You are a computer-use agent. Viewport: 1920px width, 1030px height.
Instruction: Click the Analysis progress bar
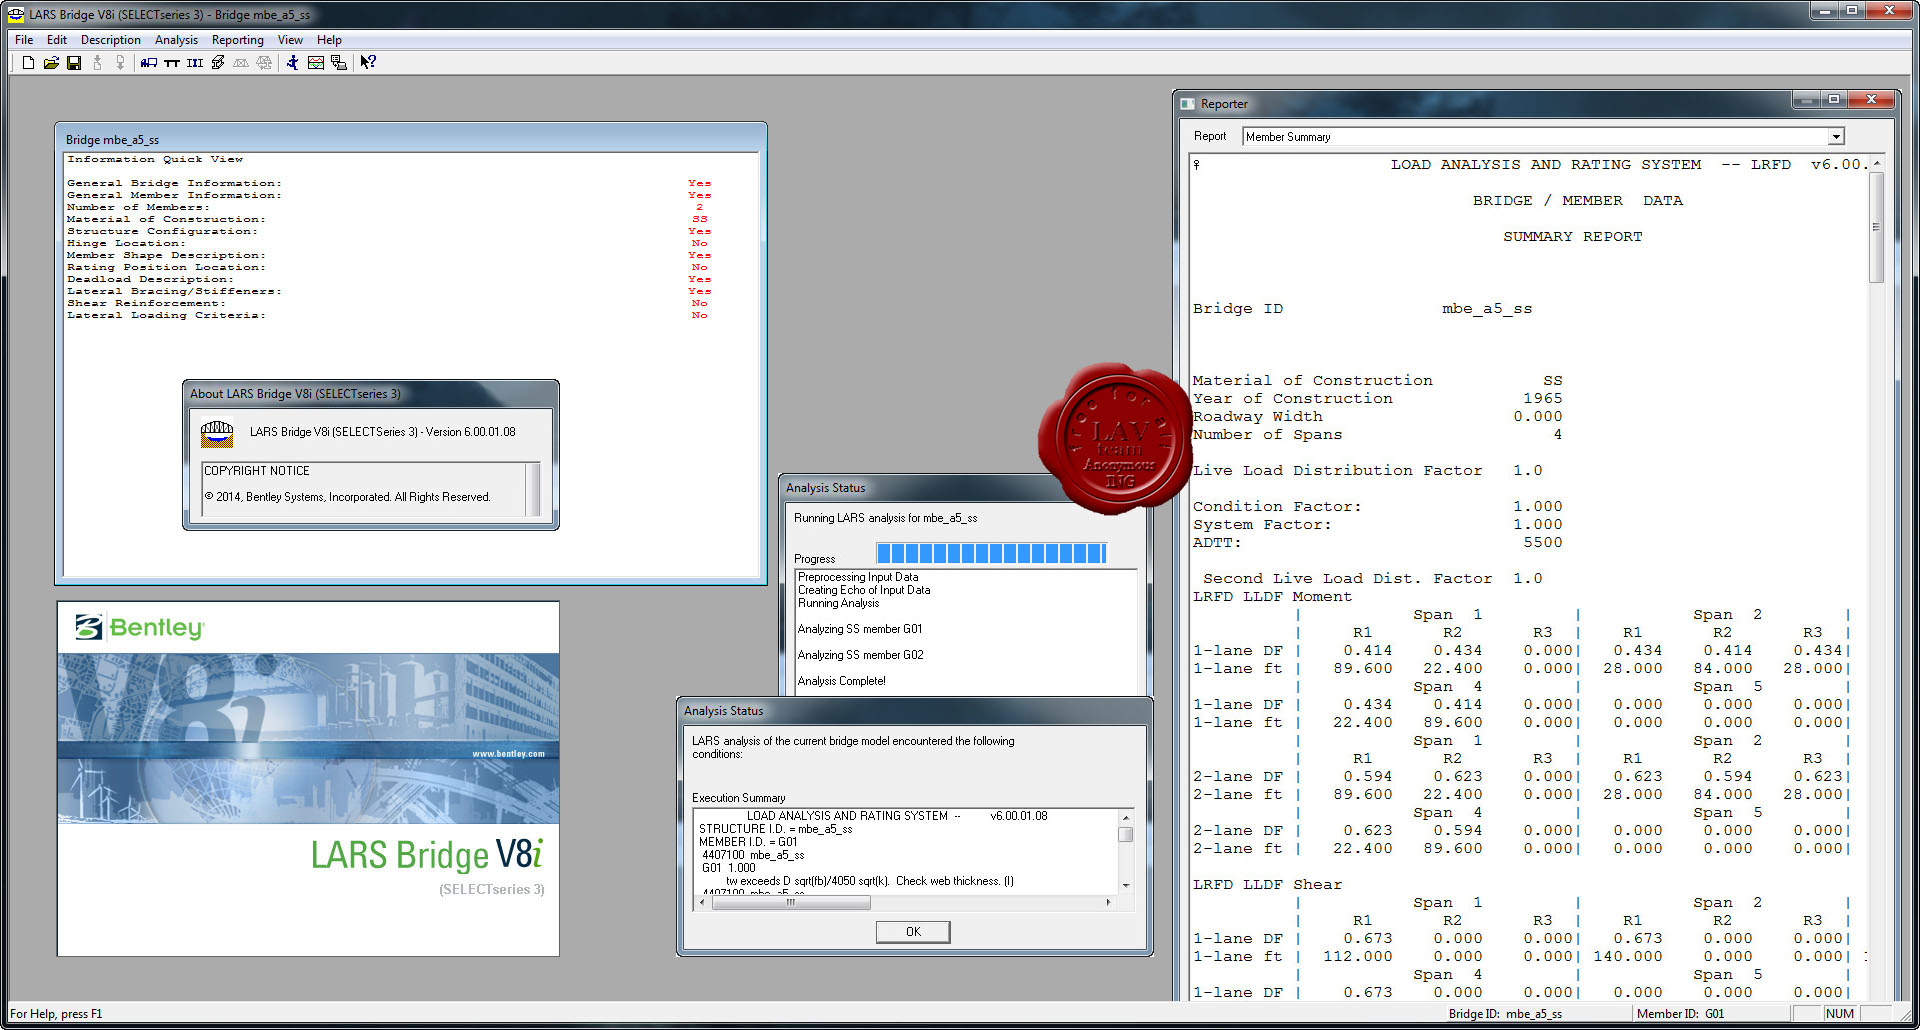point(991,554)
